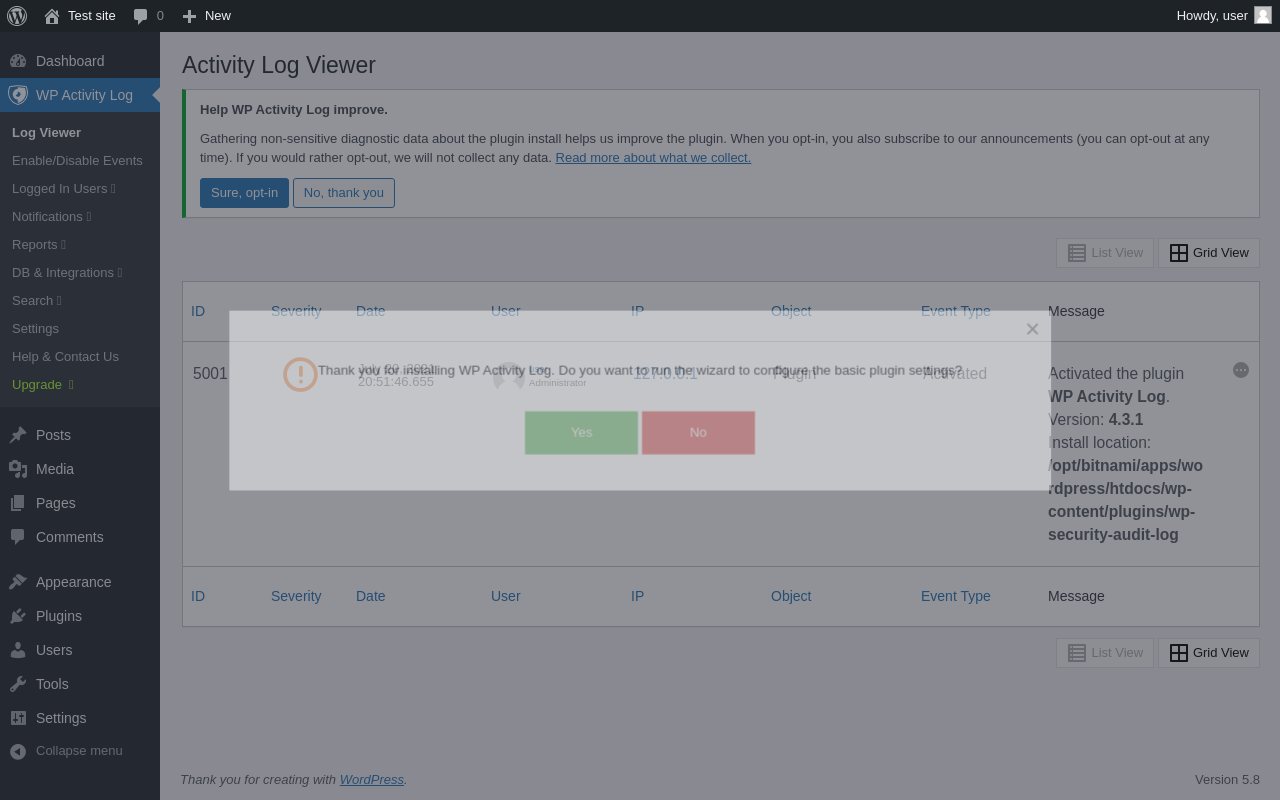Click the Media icon in sidebar
1280x800 pixels.
(18, 469)
